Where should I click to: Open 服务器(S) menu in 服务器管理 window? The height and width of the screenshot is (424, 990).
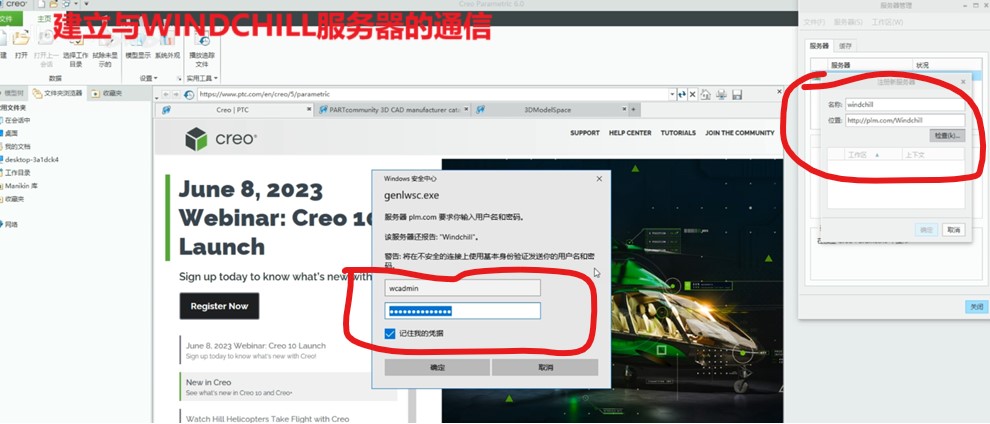tap(849, 22)
